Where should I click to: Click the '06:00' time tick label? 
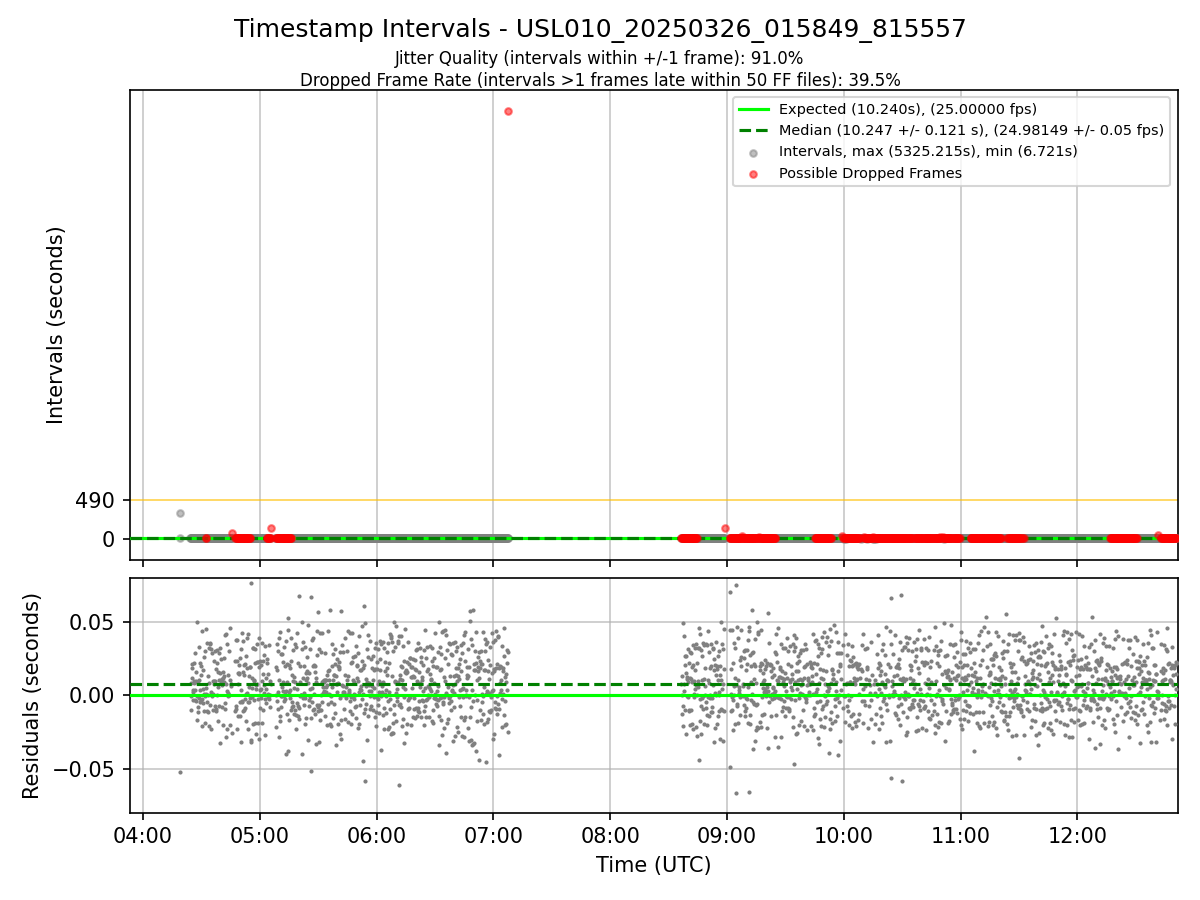coord(377,834)
